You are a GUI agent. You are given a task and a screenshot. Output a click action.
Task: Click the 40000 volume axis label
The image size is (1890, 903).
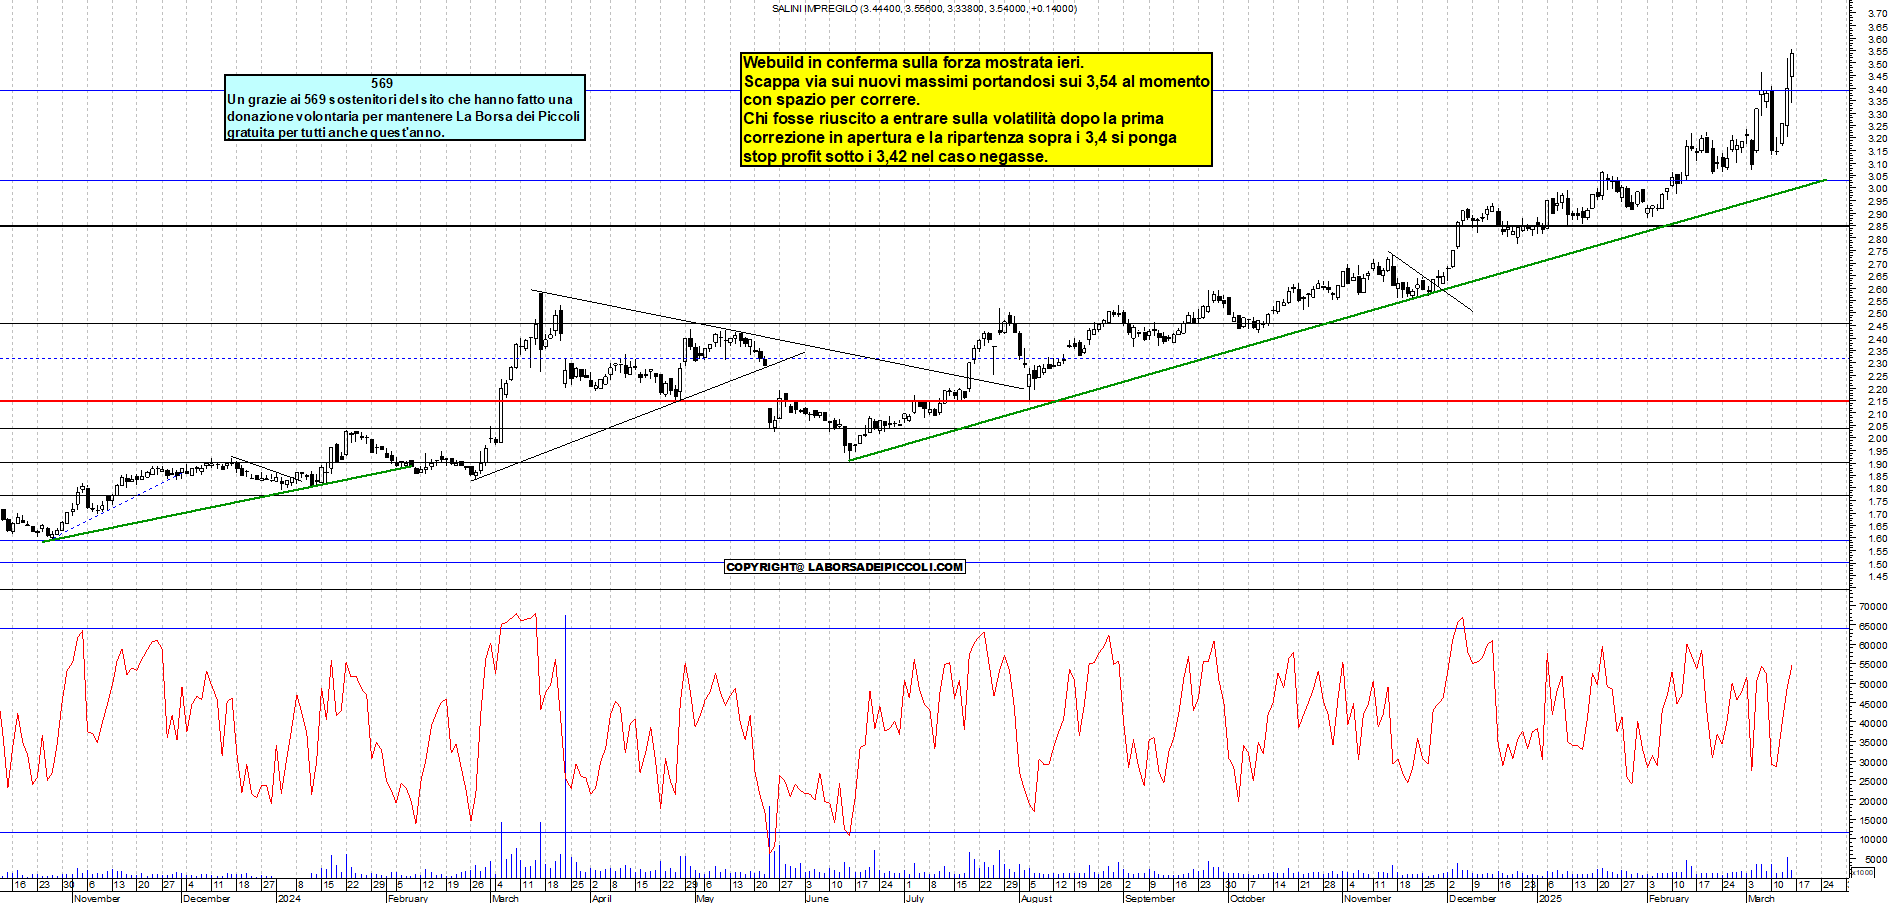coord(1873,724)
